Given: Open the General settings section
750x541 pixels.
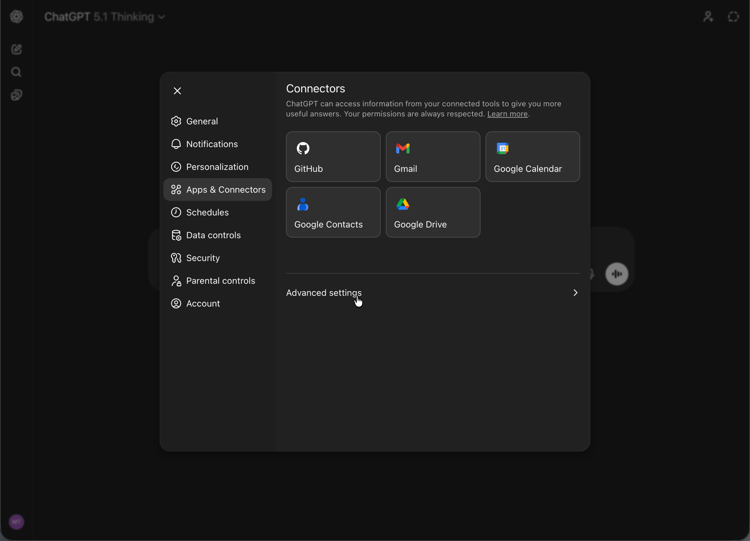Looking at the screenshot, I should click(x=218, y=121).
